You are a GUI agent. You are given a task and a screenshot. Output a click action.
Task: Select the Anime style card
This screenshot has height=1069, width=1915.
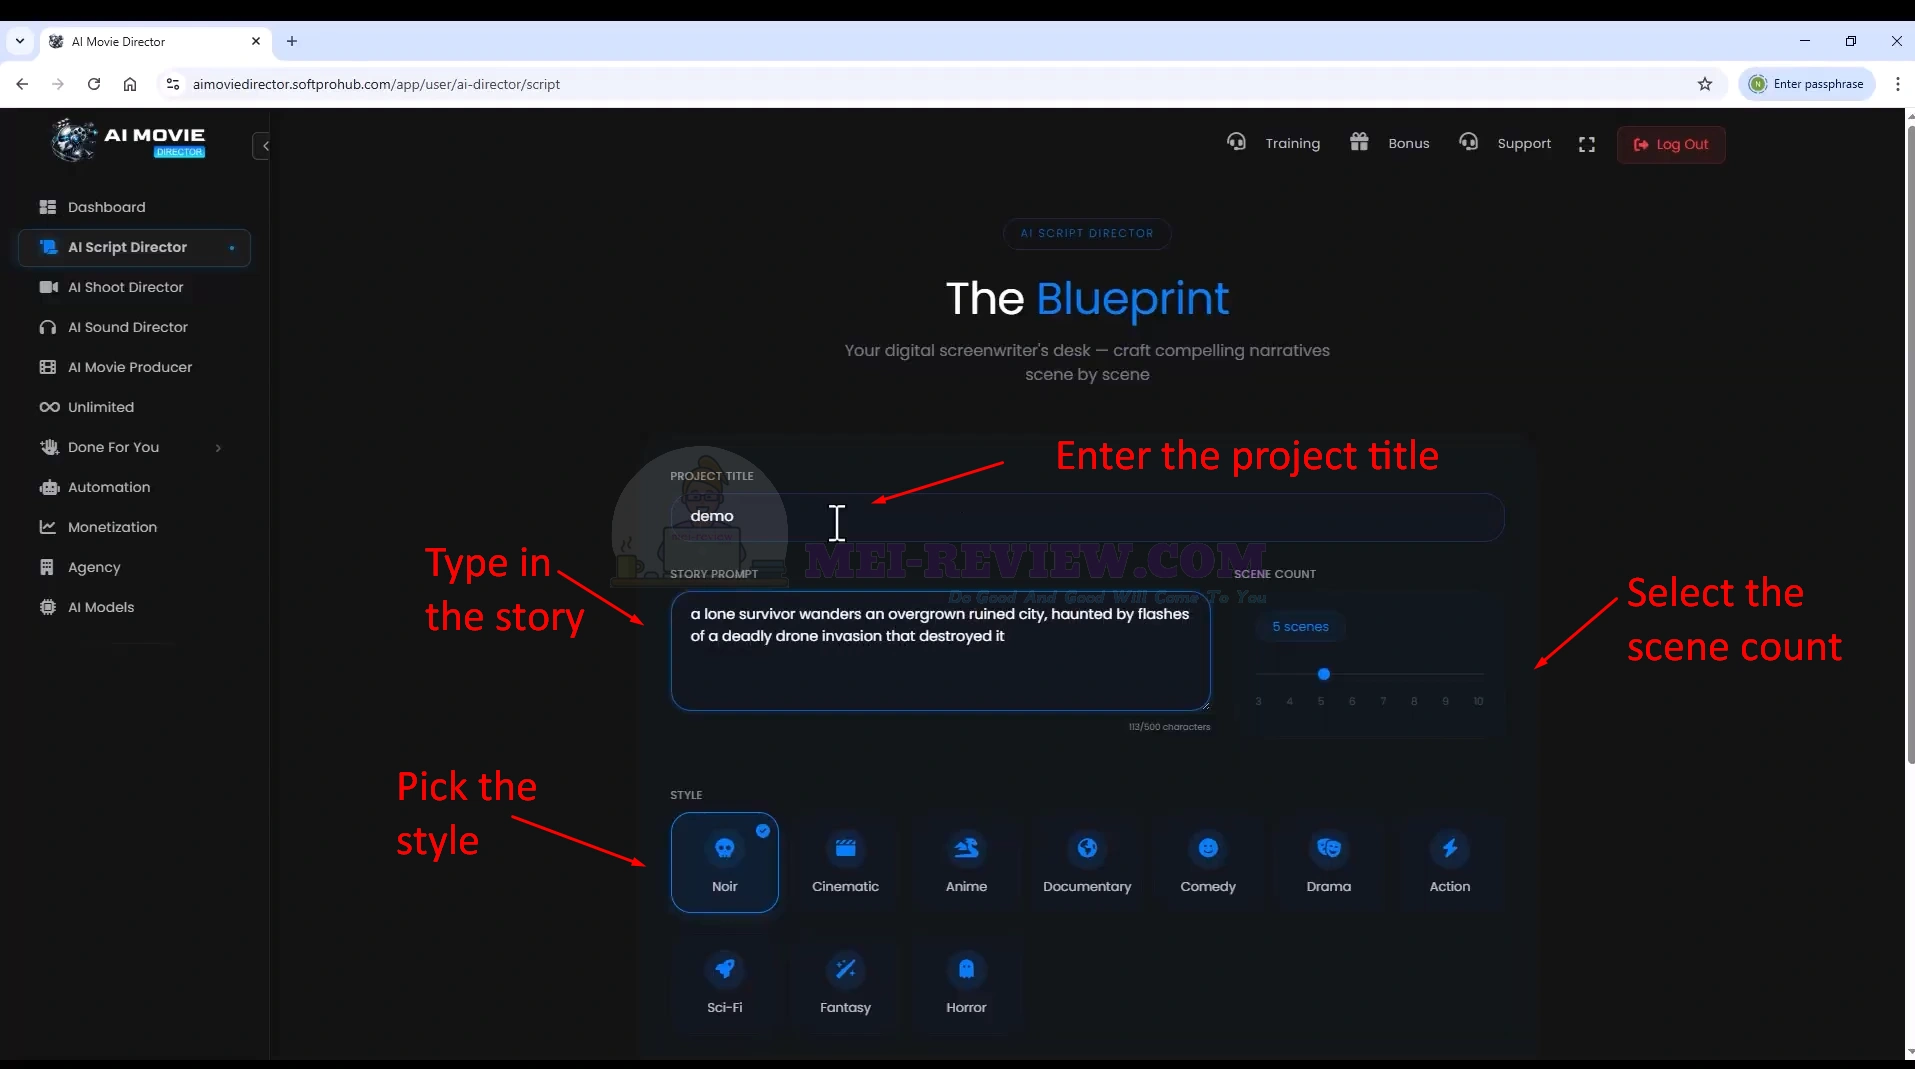966,862
